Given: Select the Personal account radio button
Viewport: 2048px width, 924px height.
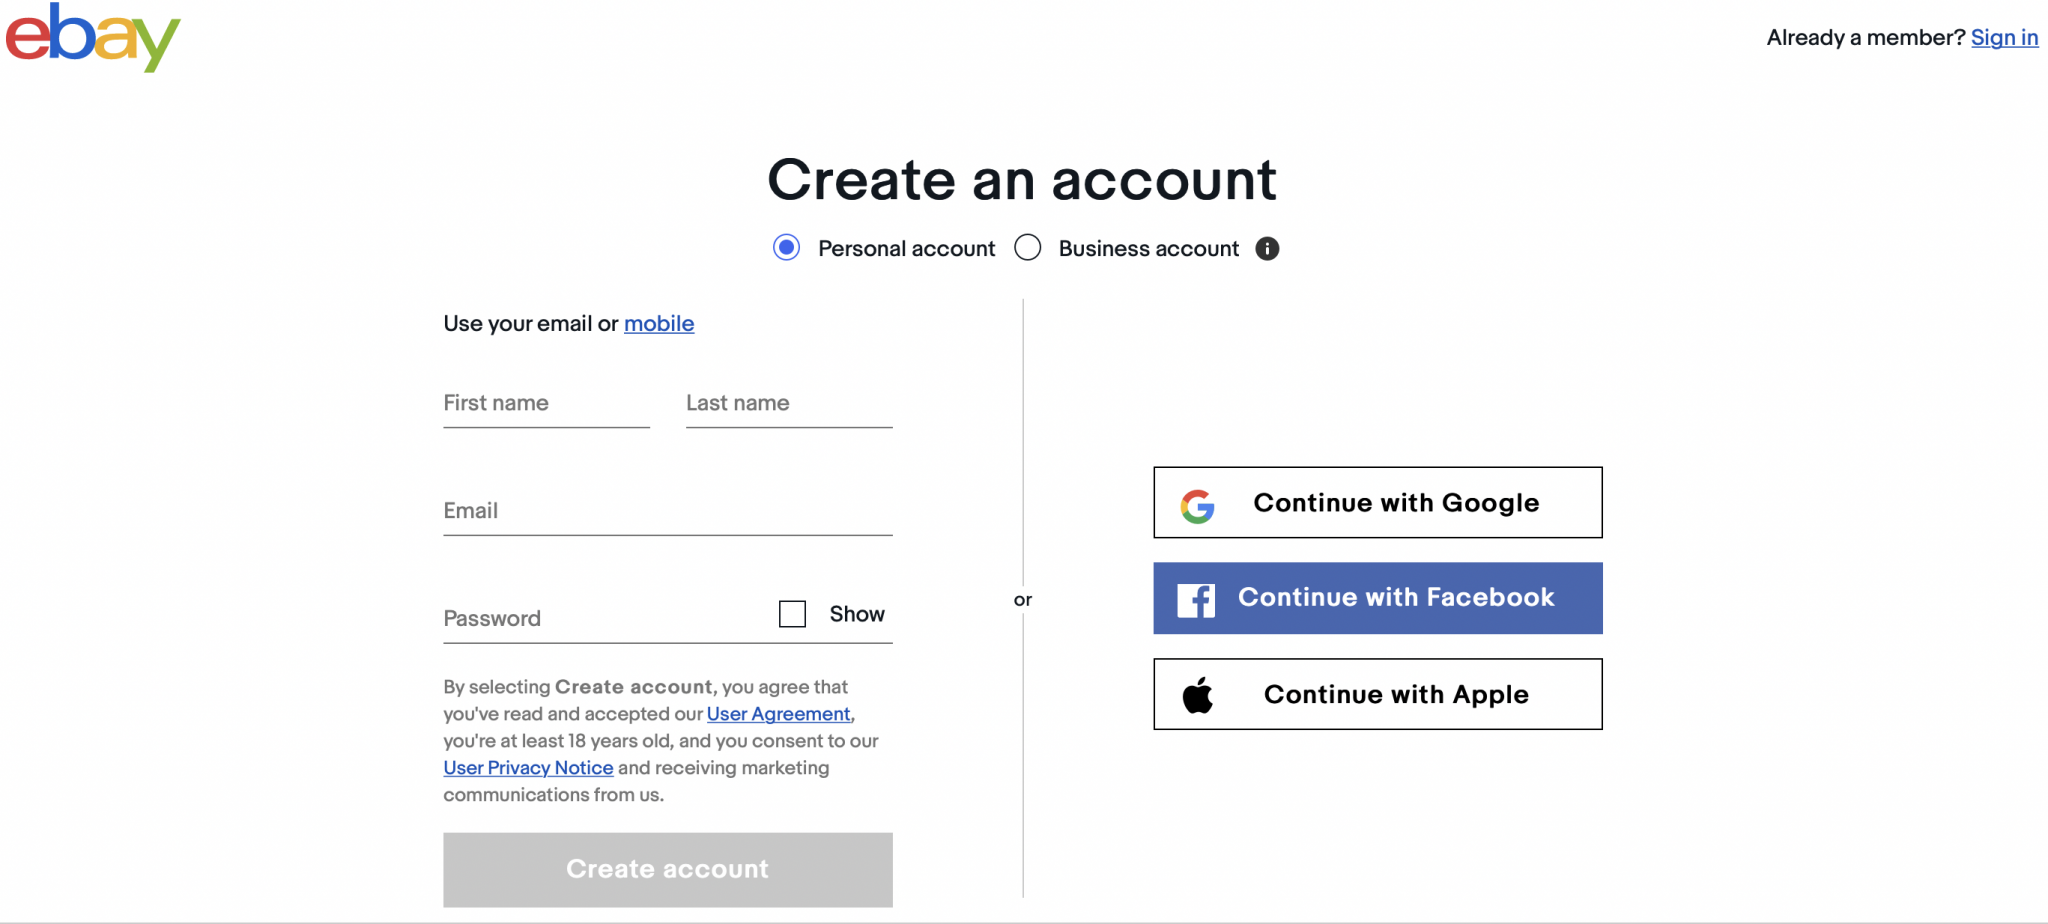Looking at the screenshot, I should 787,248.
